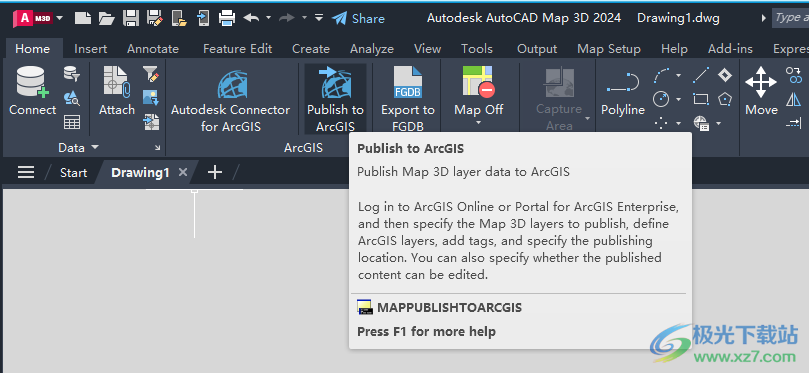
Task: Click the Redo arrow
Action: (286, 18)
